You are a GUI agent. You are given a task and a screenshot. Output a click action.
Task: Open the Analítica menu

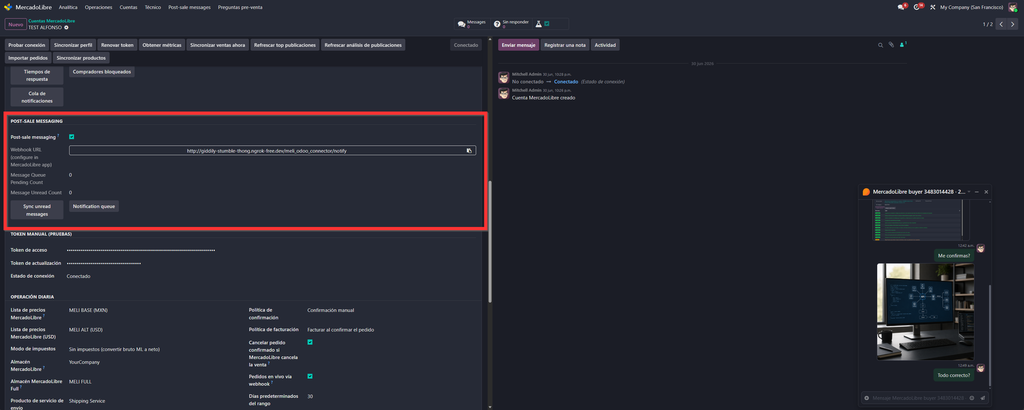(68, 7)
